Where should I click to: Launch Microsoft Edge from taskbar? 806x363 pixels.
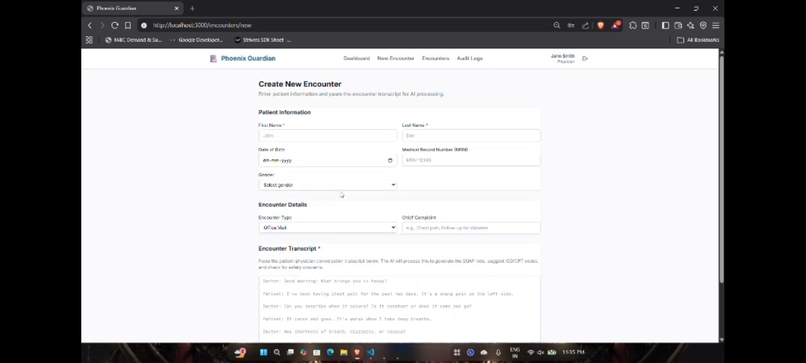331,352
